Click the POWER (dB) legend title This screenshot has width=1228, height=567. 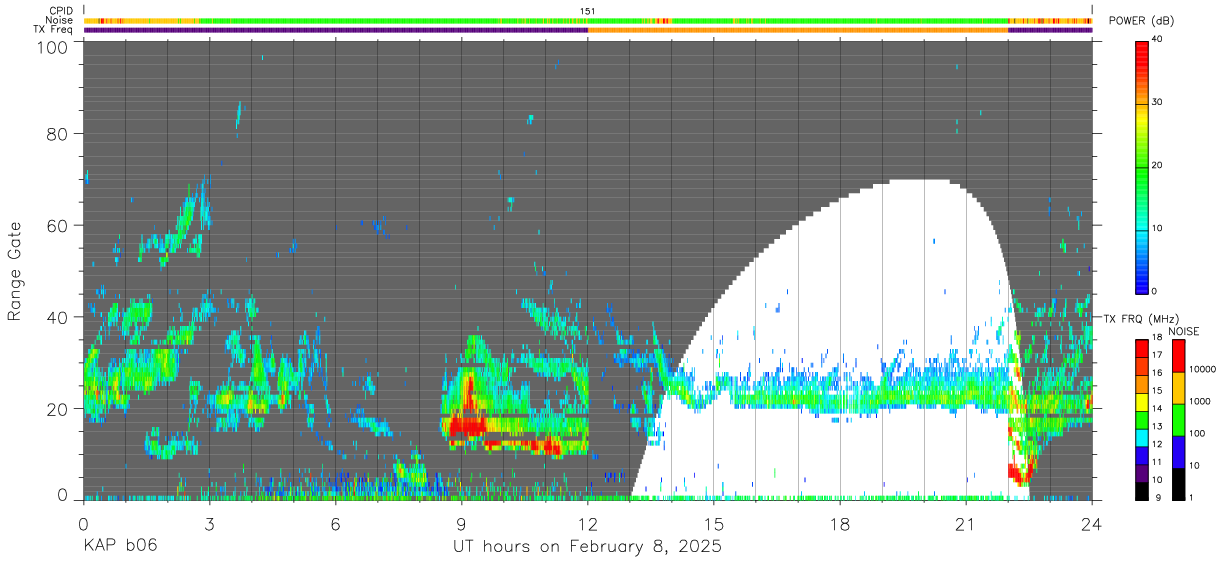[1143, 21]
